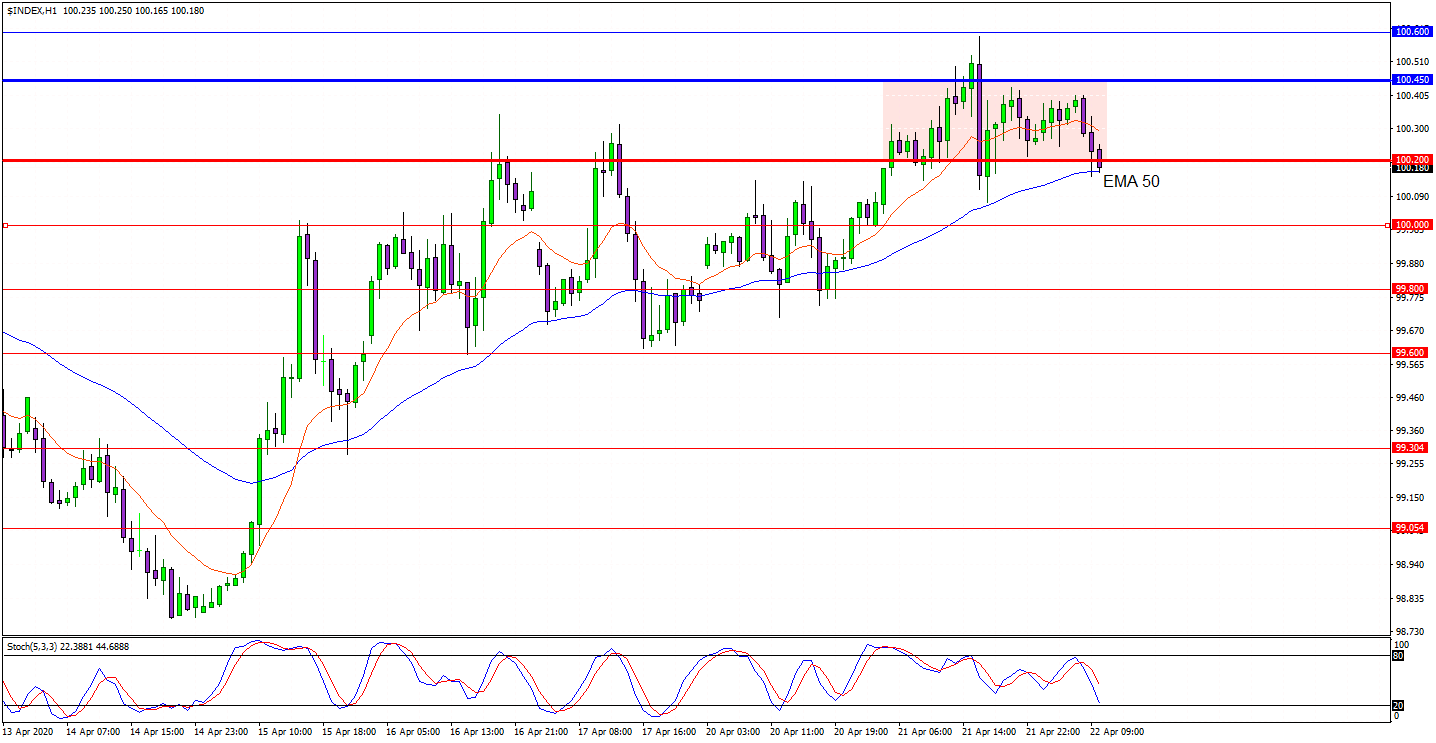Click the 100.090 price scale value
The image size is (1436, 743).
[1411, 196]
